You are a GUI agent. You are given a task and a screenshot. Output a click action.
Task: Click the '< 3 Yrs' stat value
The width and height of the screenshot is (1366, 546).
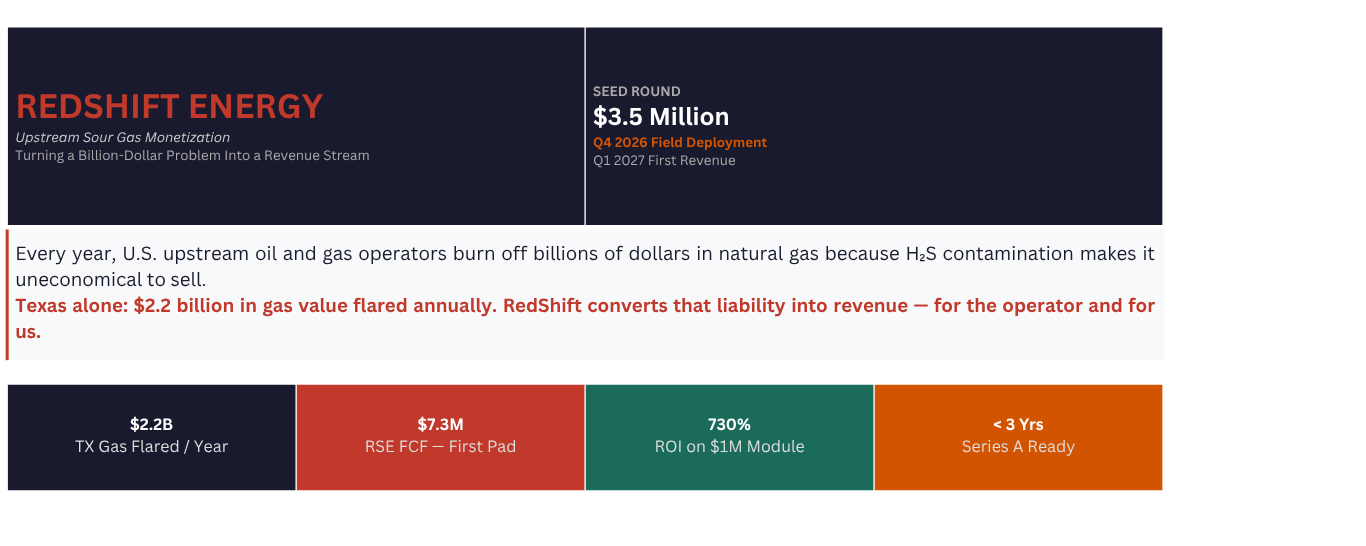click(1018, 424)
